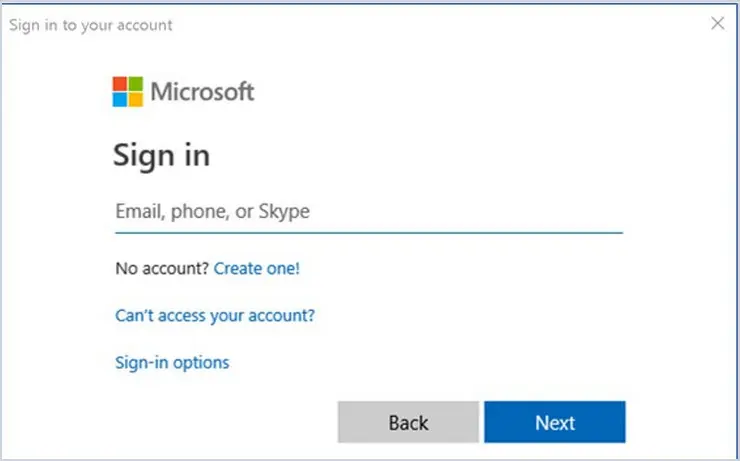Click the Microsoft four-square logo

pyautogui.click(x=127, y=92)
